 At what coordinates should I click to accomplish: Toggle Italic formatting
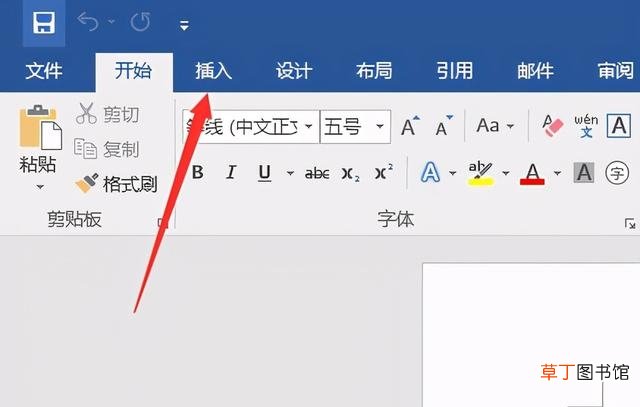231,173
